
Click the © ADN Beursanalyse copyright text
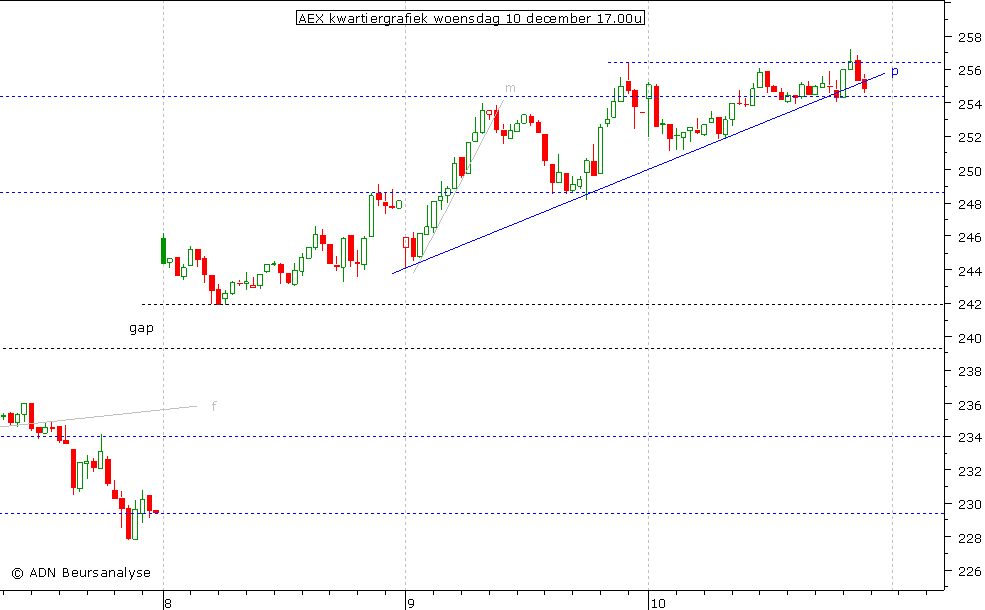(x=81, y=573)
